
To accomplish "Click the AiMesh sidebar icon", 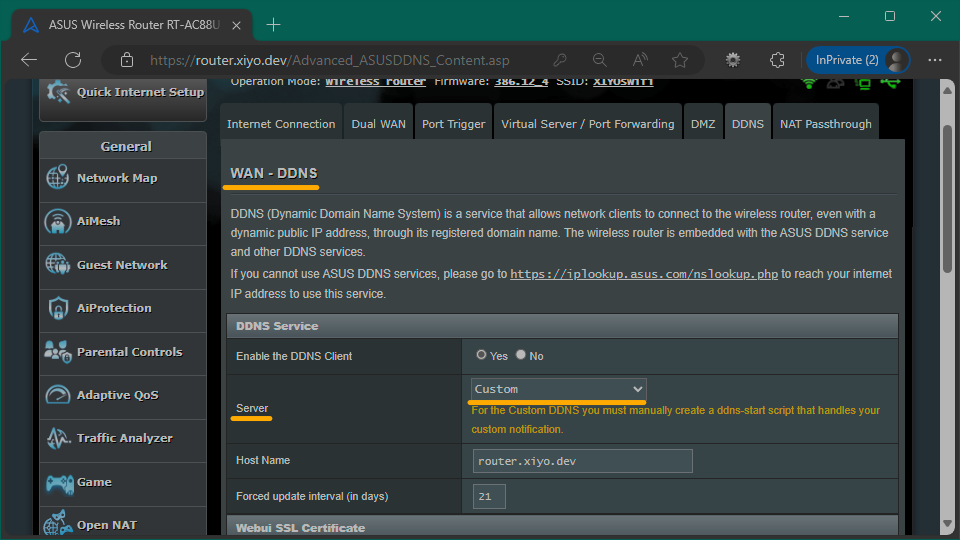I will click(58, 221).
